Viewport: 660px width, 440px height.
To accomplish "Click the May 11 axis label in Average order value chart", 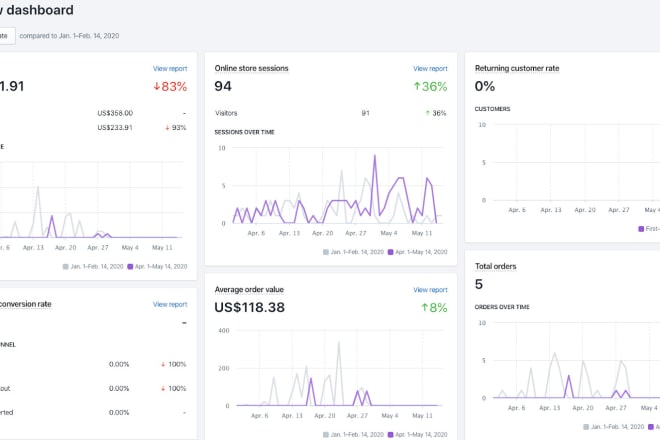I will (x=422, y=416).
